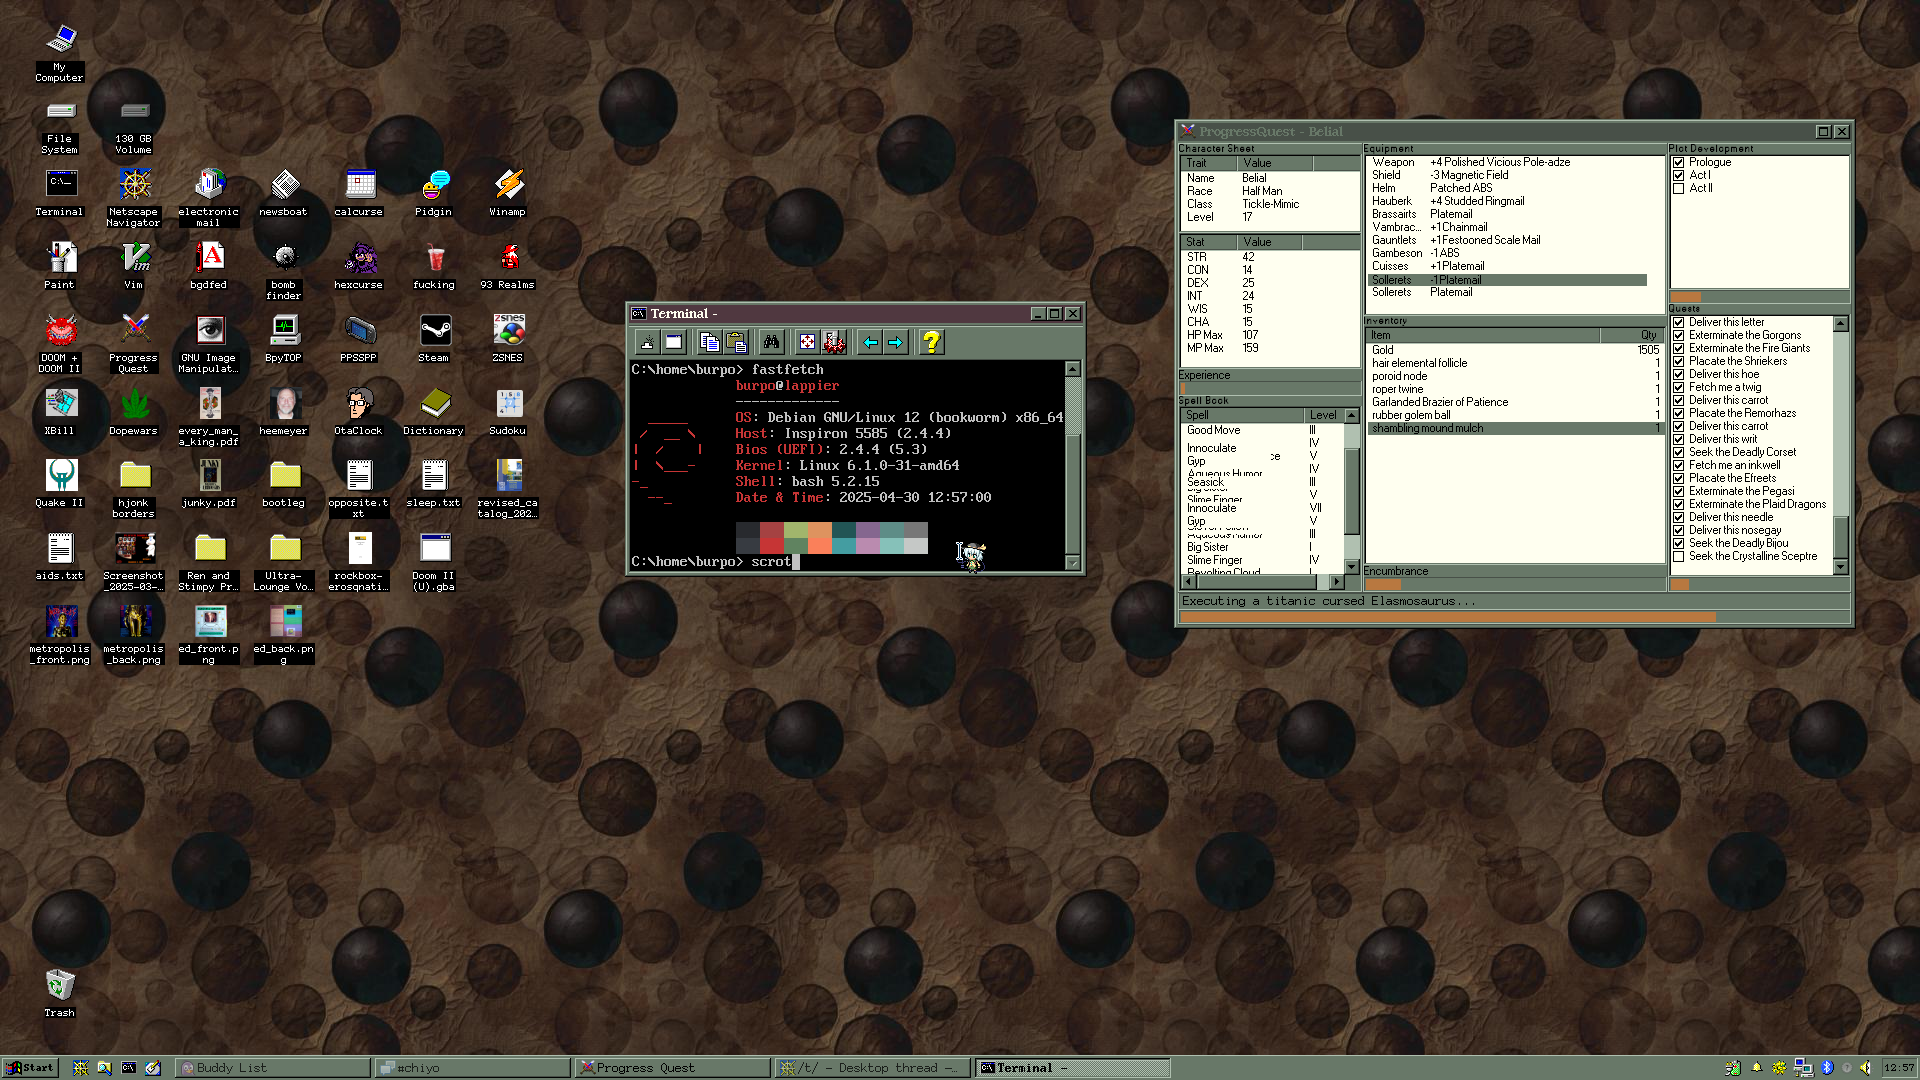Click the cyan left arrow previous-tab icon
Image resolution: width=1920 pixels, height=1080 pixels.
pos(870,343)
